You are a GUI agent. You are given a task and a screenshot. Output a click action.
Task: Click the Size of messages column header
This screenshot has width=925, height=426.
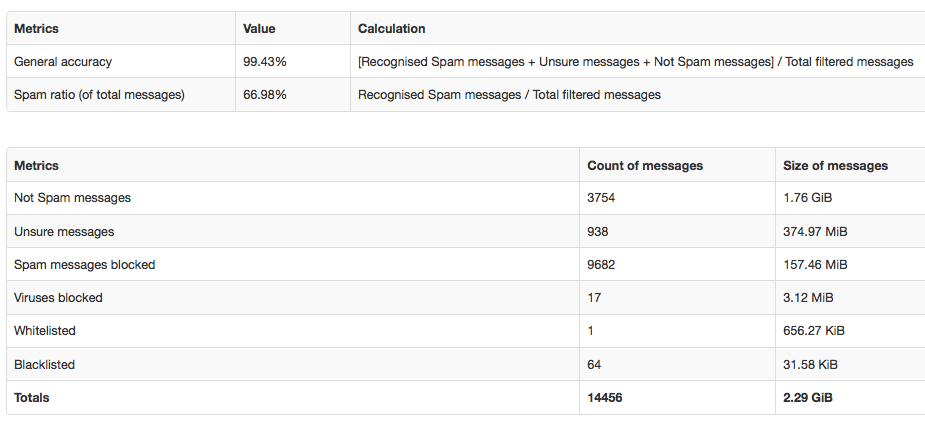(x=835, y=166)
